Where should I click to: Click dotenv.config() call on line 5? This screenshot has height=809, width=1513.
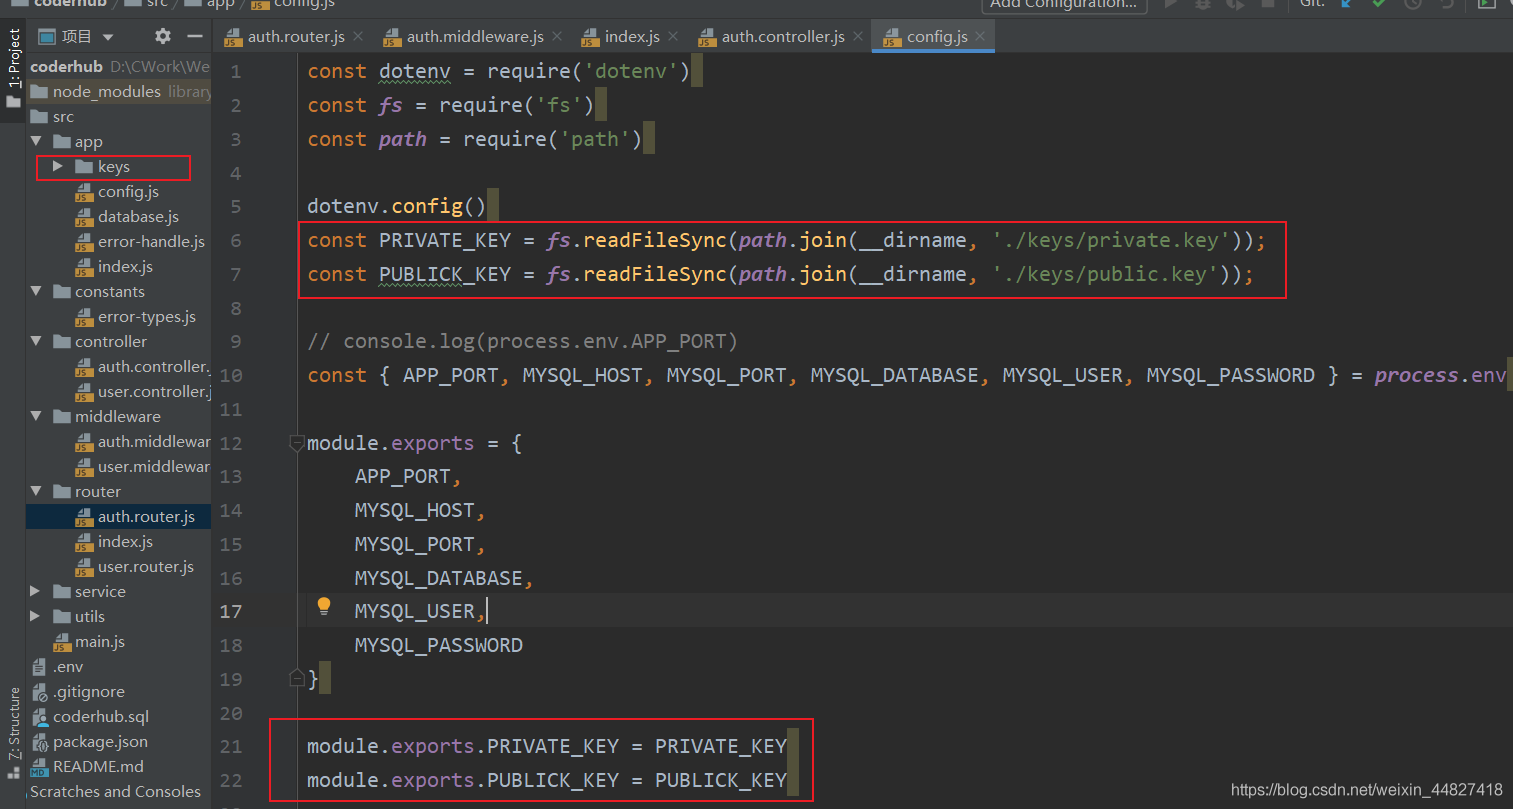(397, 206)
